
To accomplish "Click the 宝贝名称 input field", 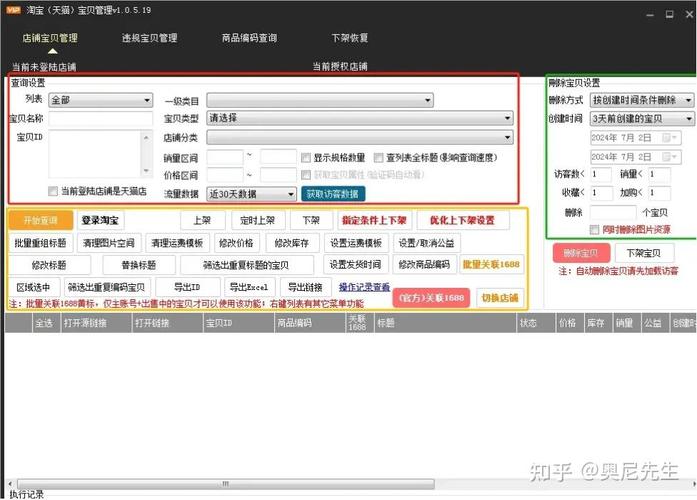I will [100, 119].
